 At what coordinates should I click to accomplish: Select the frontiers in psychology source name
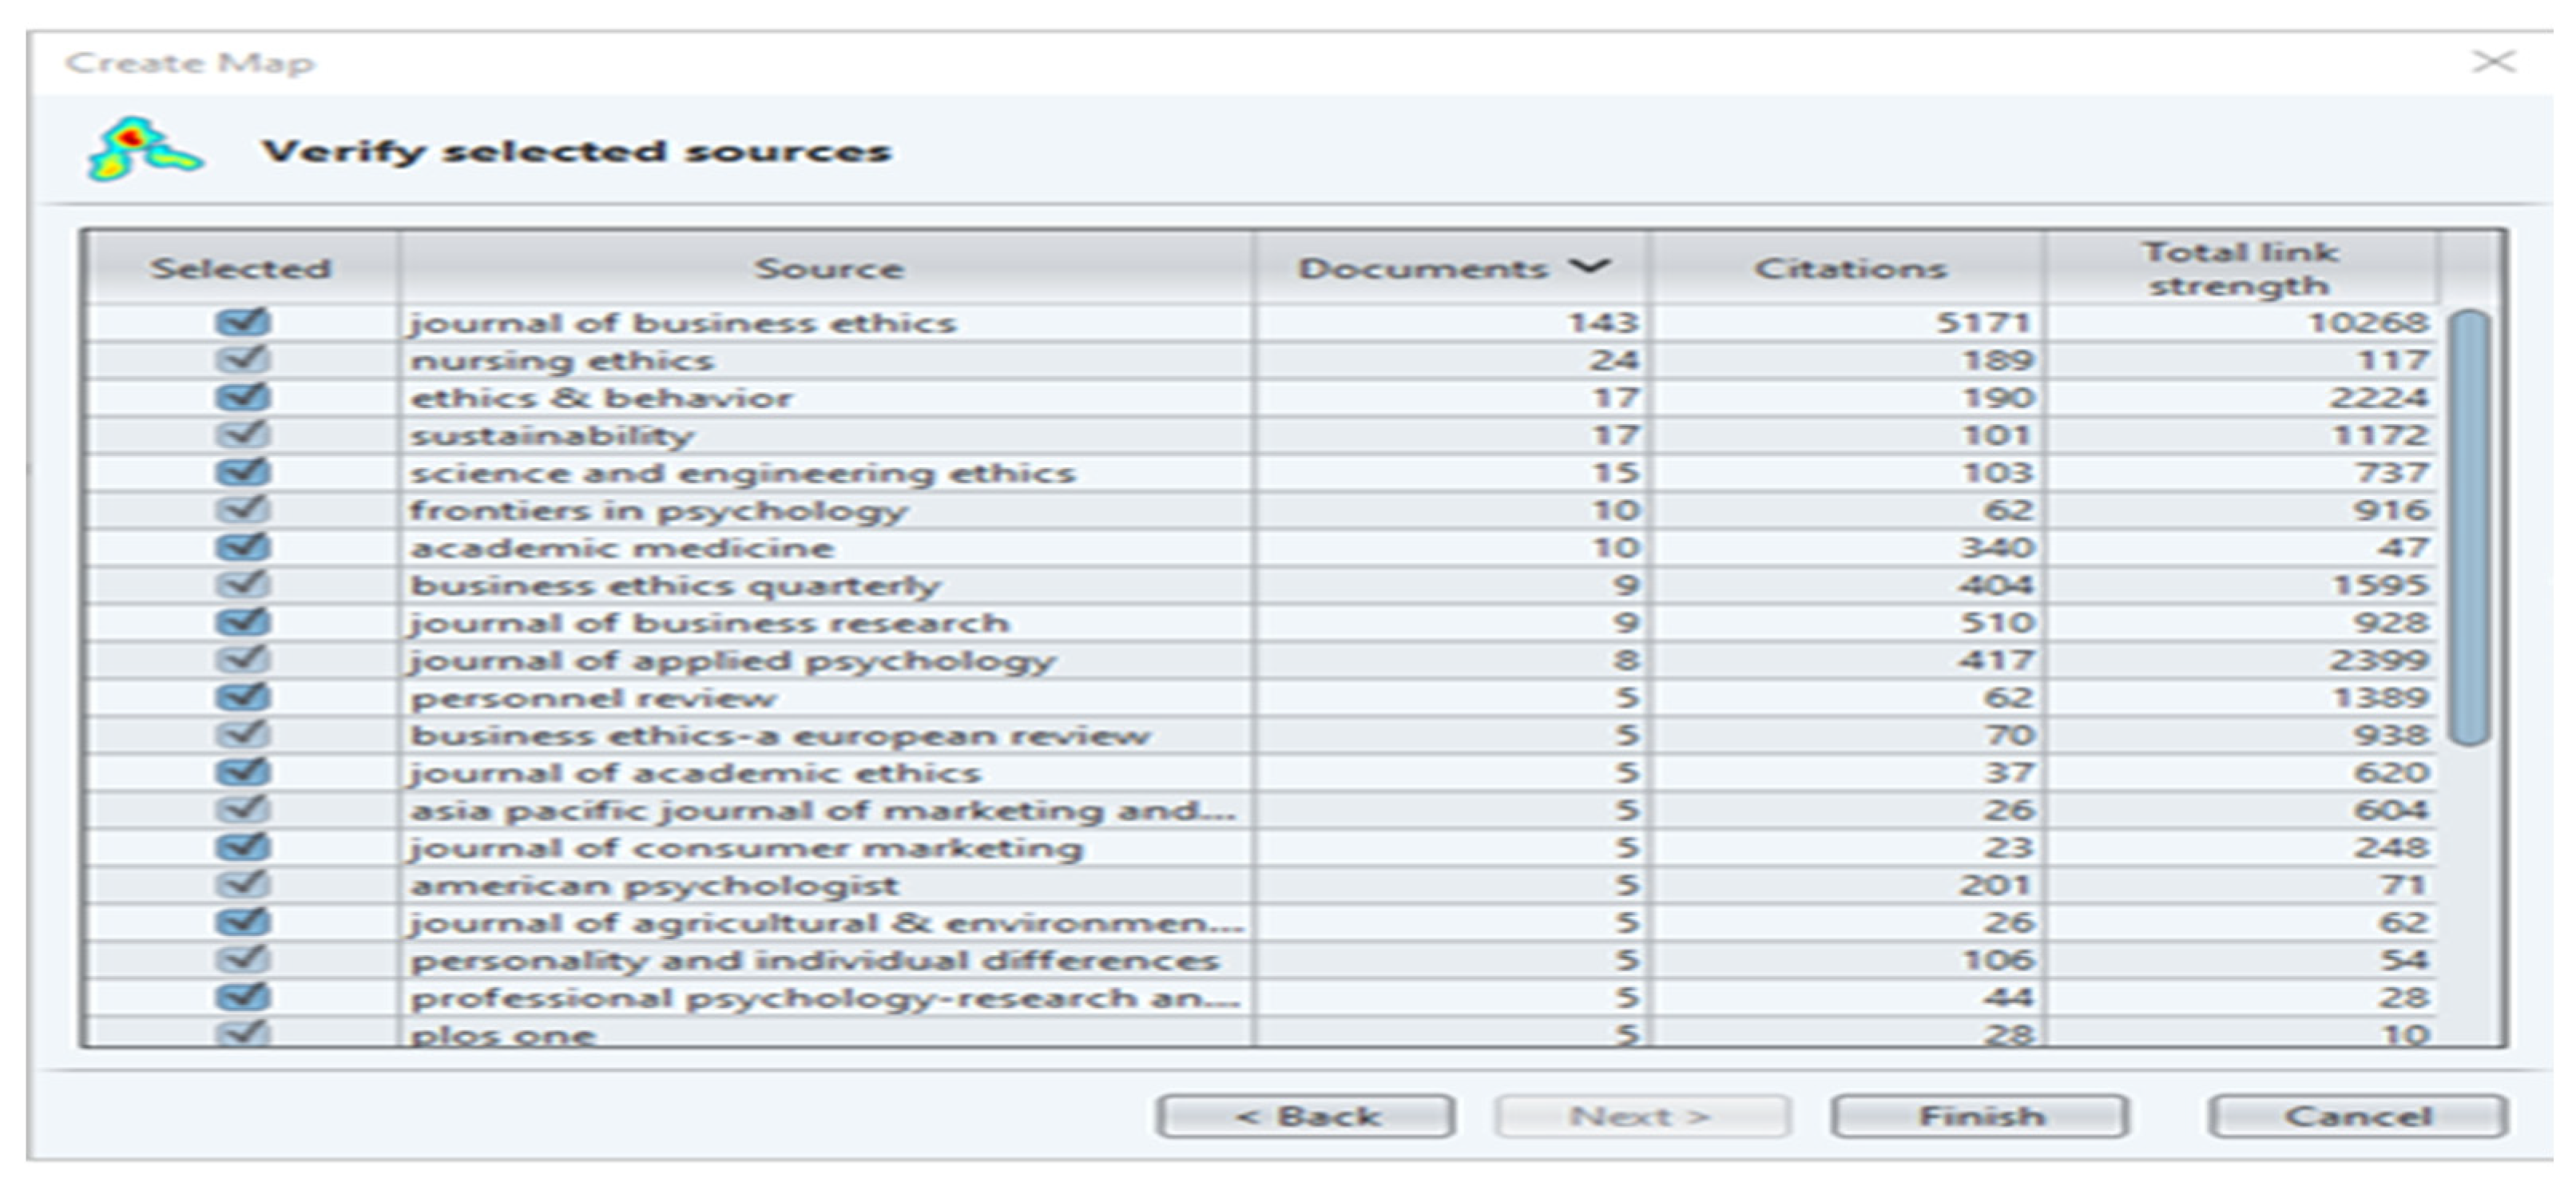click(658, 511)
